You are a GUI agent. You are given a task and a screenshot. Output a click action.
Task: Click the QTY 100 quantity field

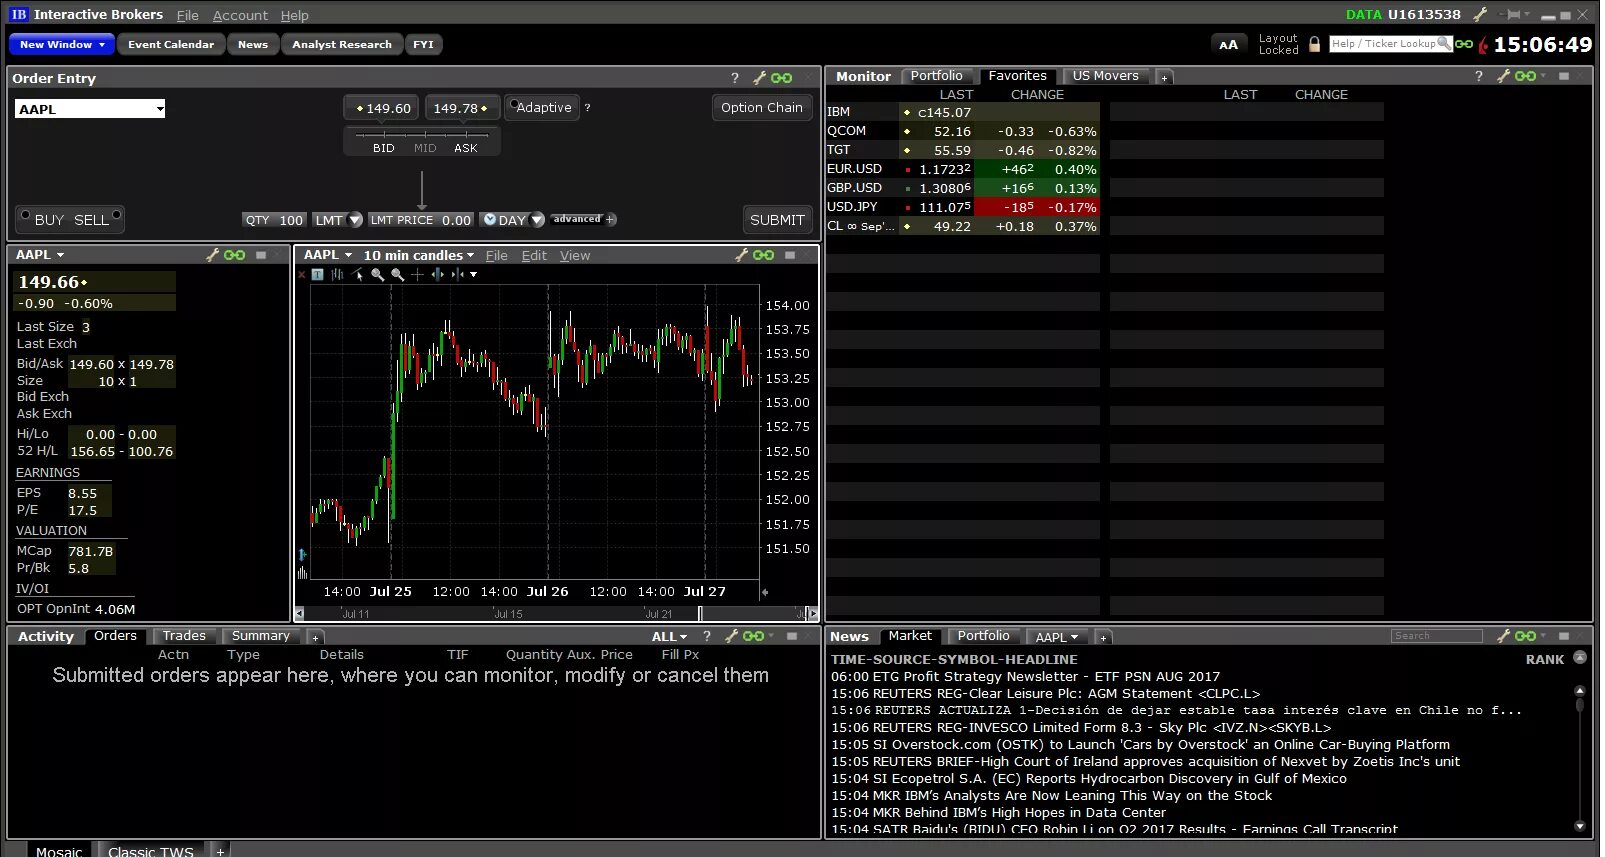pyautogui.click(x=274, y=220)
